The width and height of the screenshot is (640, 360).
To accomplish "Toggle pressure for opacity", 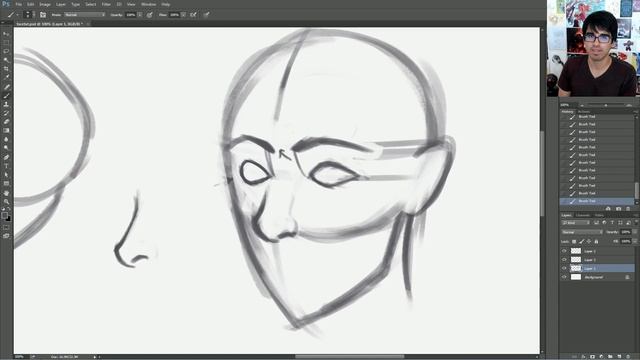I will (150, 15).
